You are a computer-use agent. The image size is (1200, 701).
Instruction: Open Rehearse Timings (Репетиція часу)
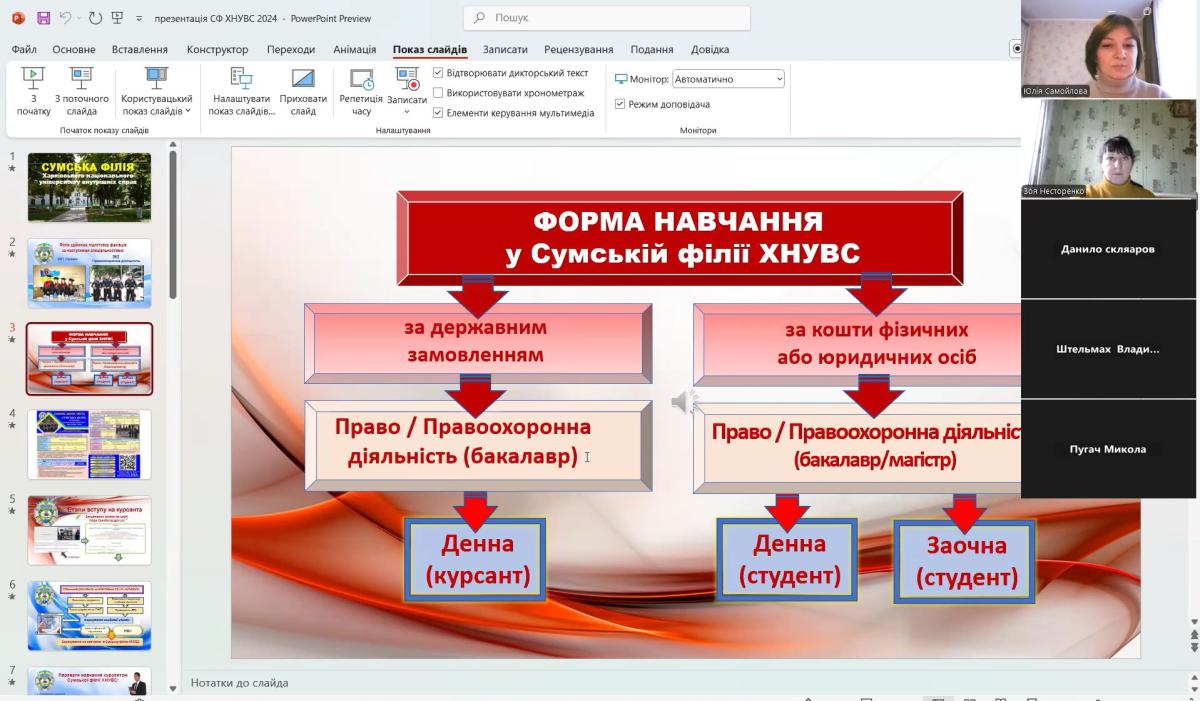point(361,91)
